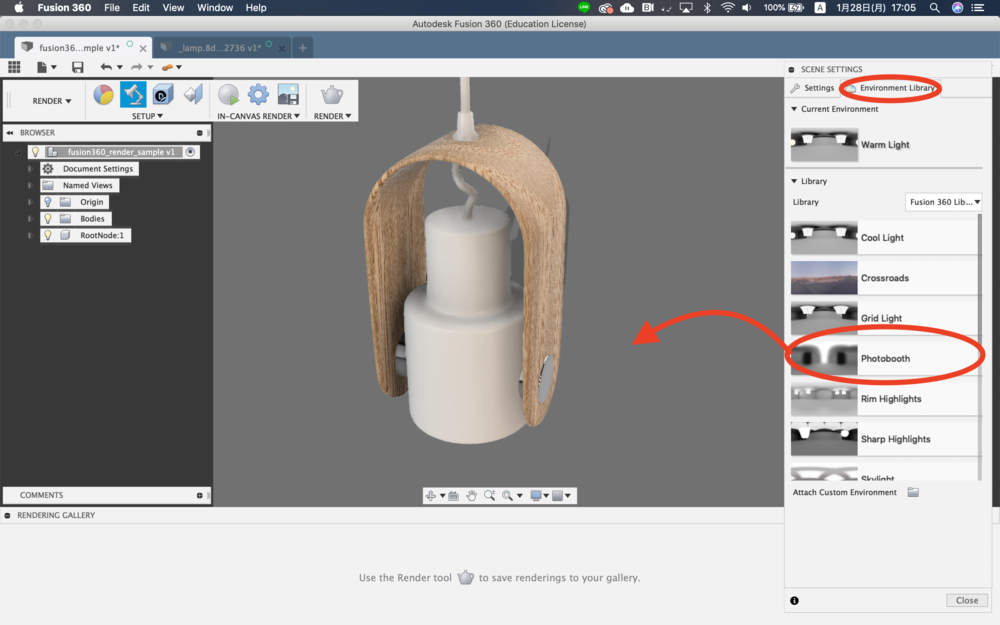This screenshot has height=625, width=1000.
Task: Click the Decal tool icon
Action: click(x=163, y=95)
